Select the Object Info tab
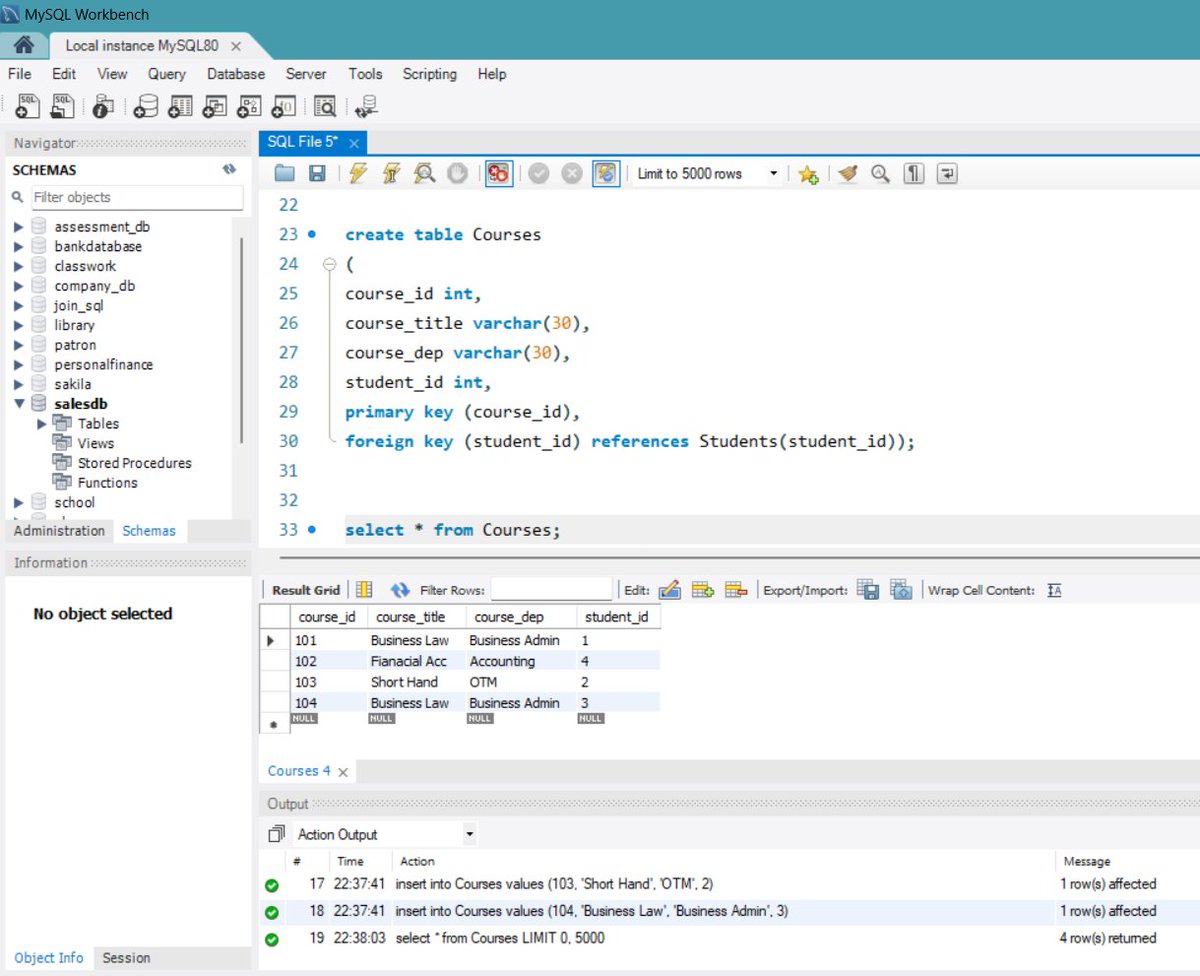The width and height of the screenshot is (1200, 976). (x=49, y=958)
